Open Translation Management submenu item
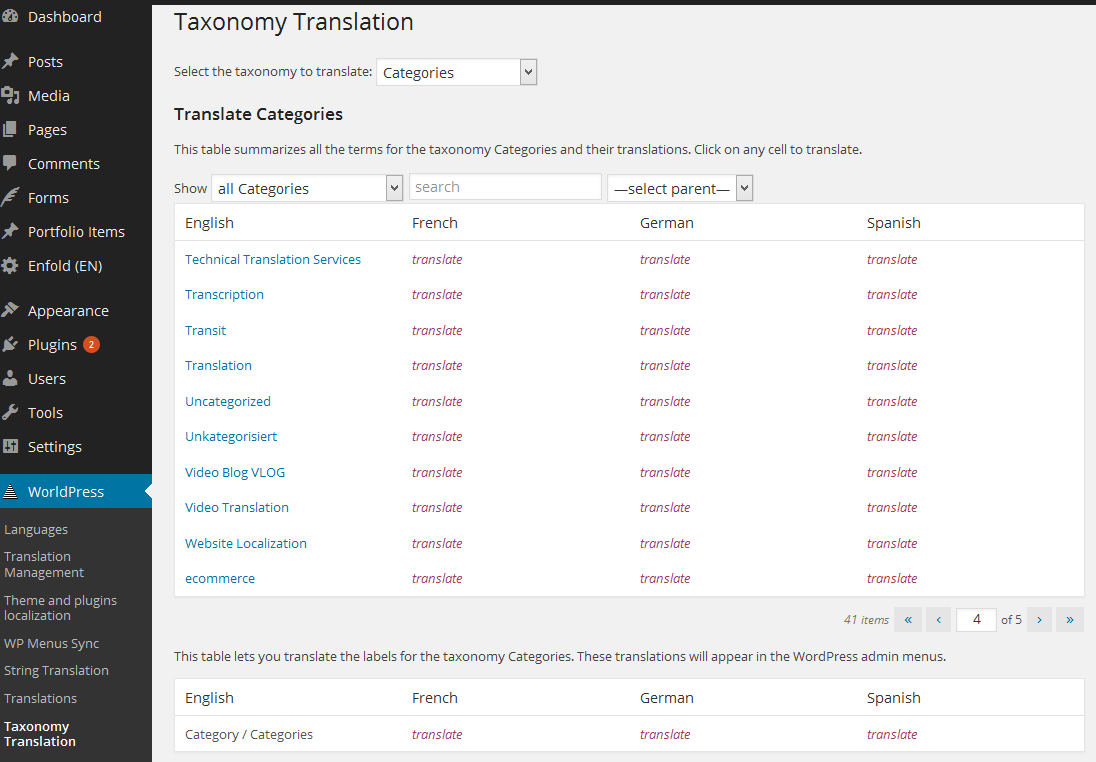 [x=43, y=564]
